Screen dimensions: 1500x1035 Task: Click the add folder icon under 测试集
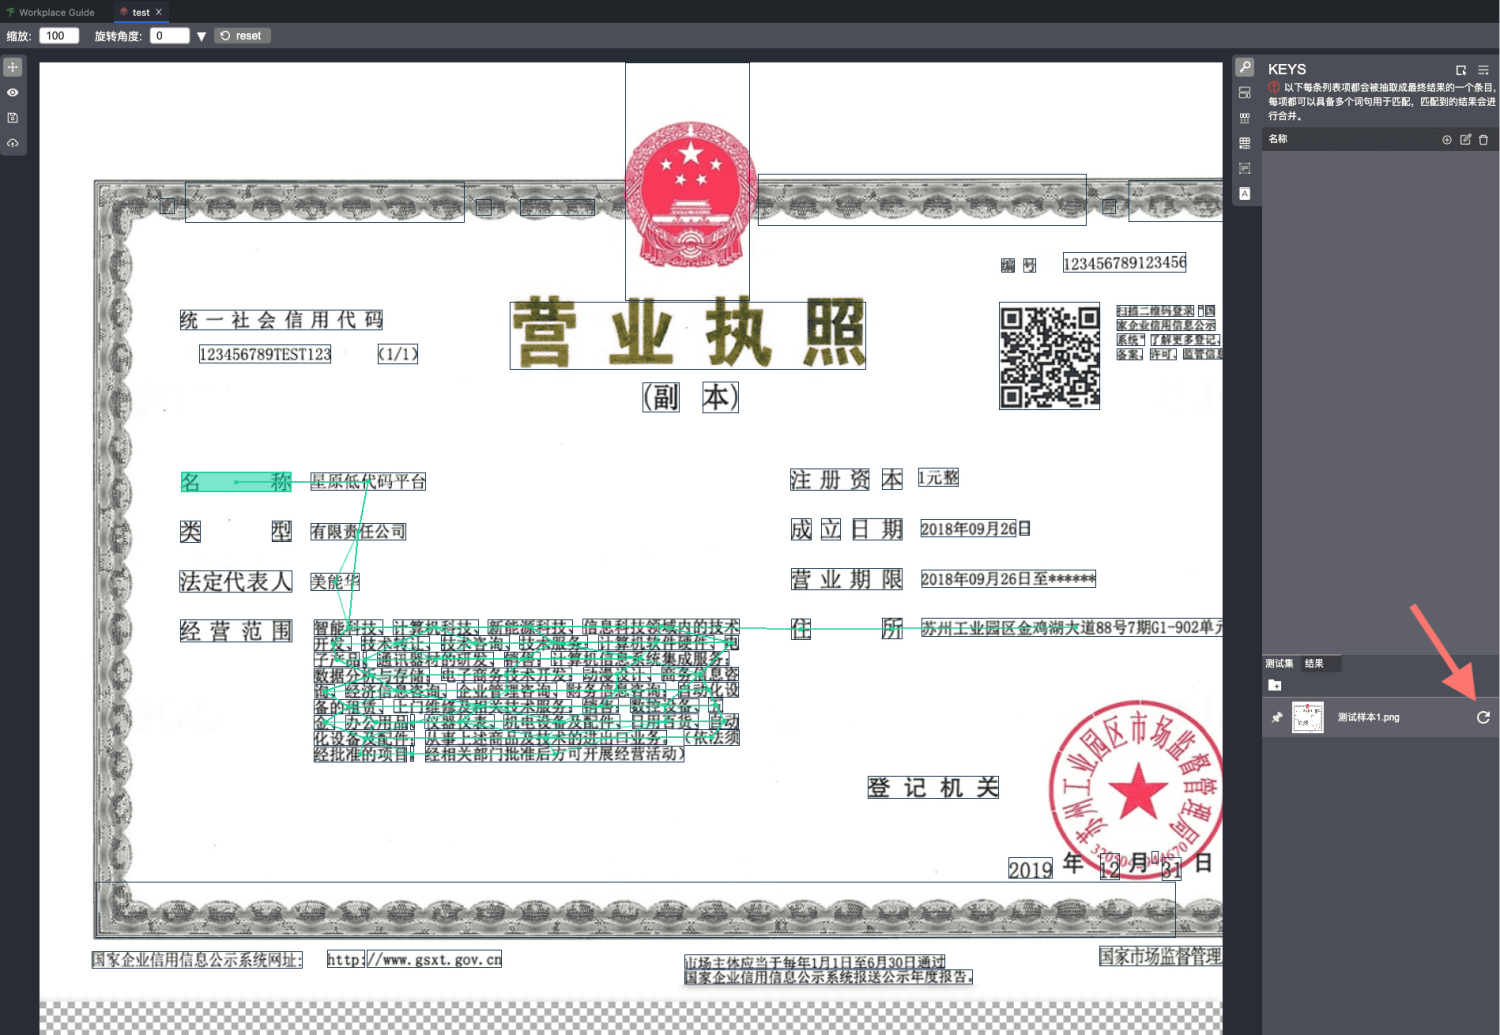click(1274, 685)
